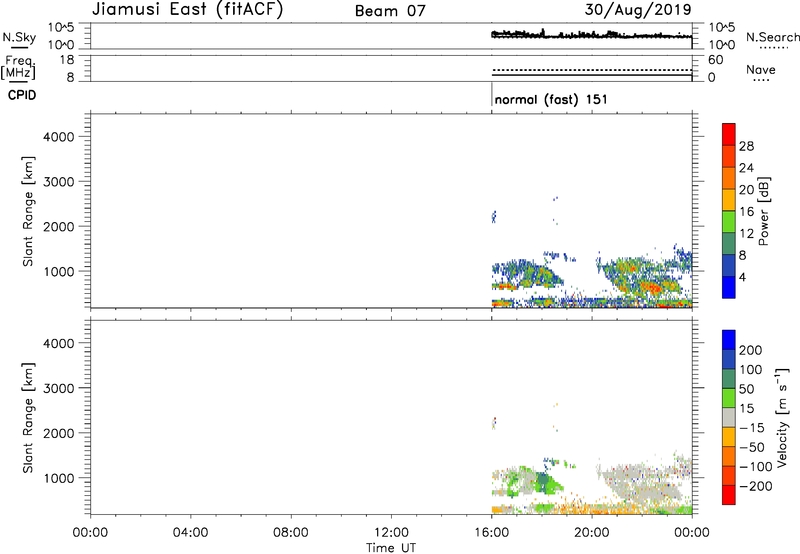Click the dark green velocity patch near 18:00
The width and height of the screenshot is (800, 554).
coord(545,482)
